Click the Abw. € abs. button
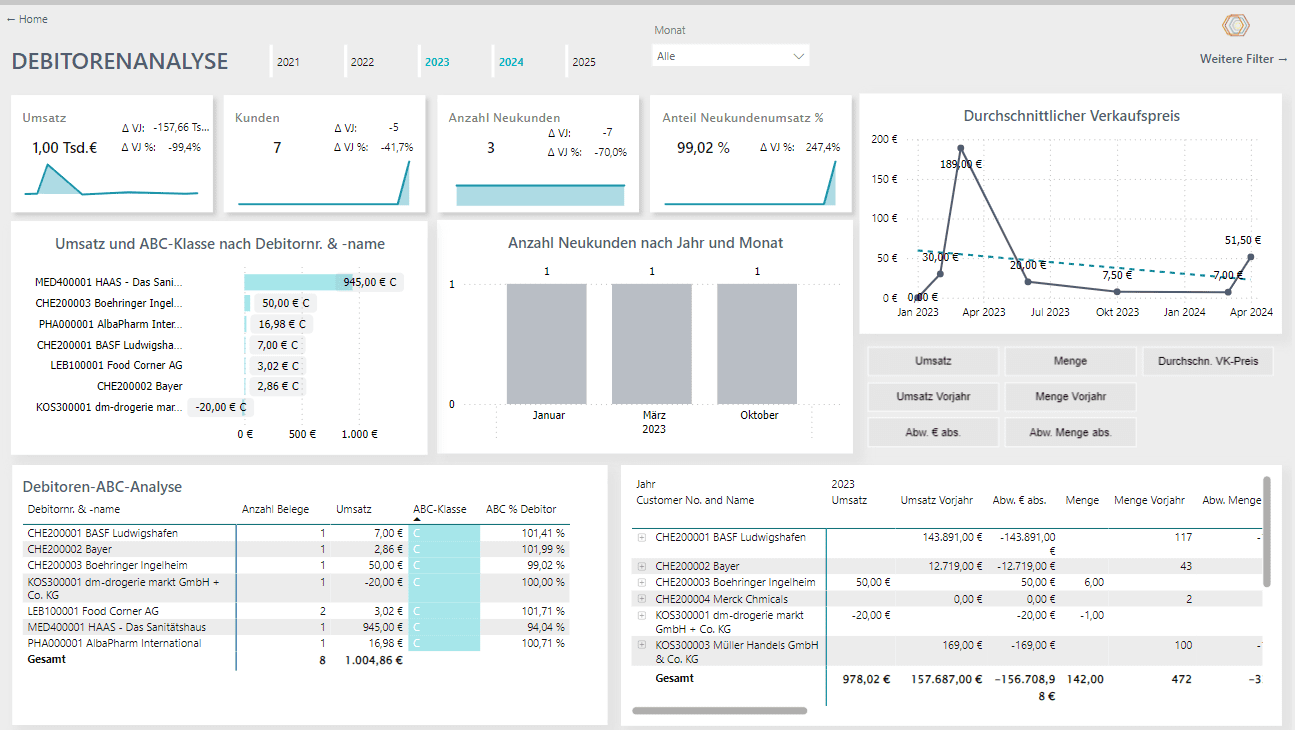Viewport: 1295px width, 730px height. click(933, 432)
